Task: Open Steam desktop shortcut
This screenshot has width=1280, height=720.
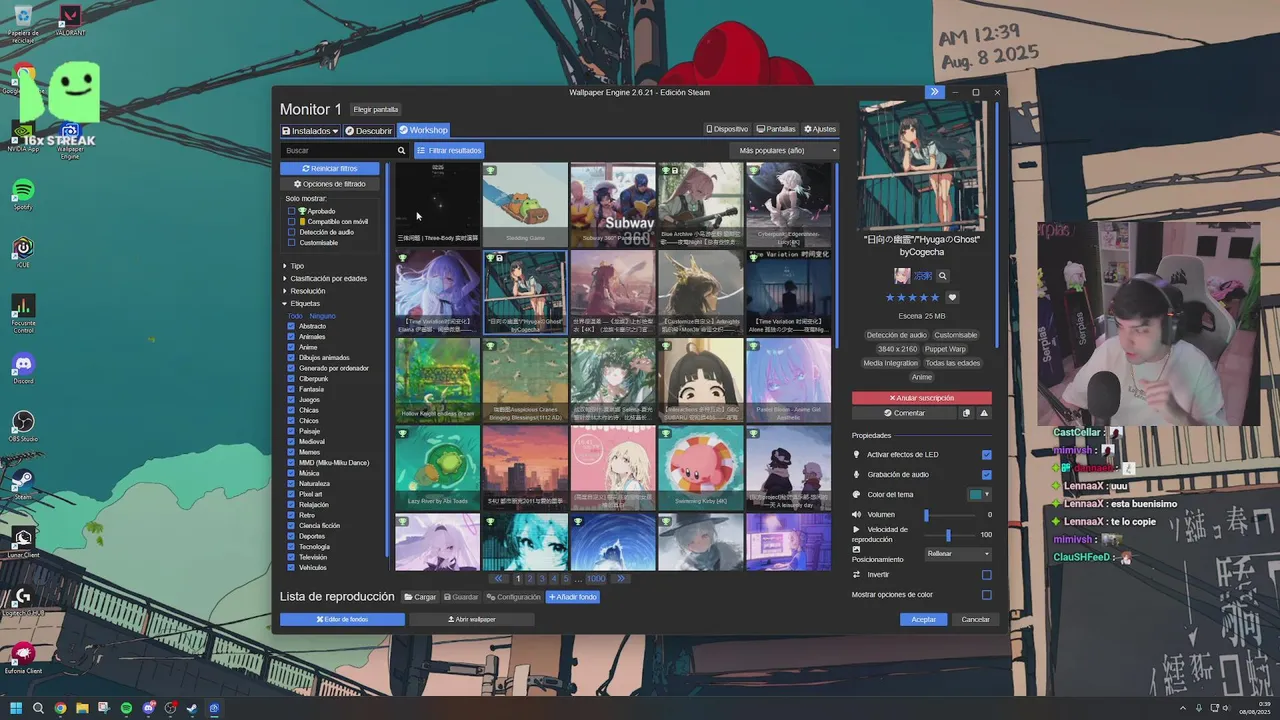Action: (23, 484)
